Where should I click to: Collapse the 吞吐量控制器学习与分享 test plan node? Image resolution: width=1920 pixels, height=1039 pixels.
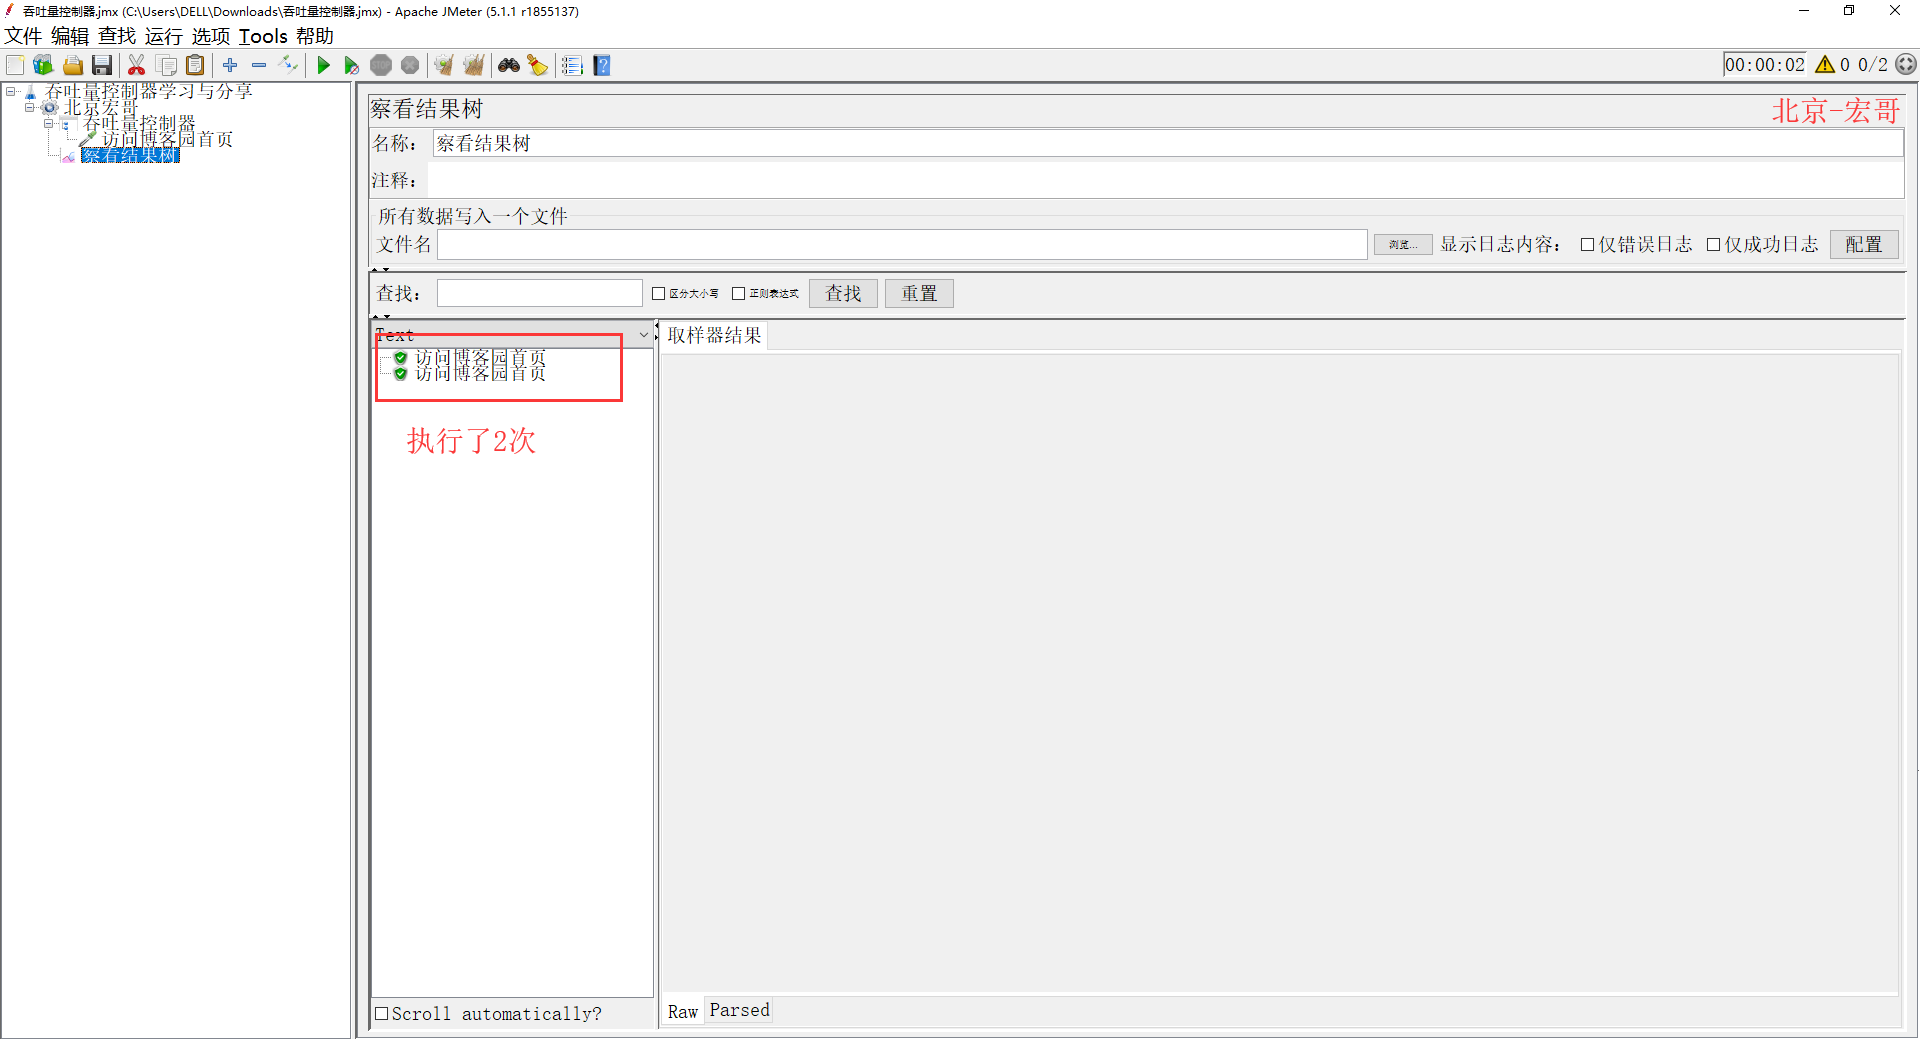(11, 91)
